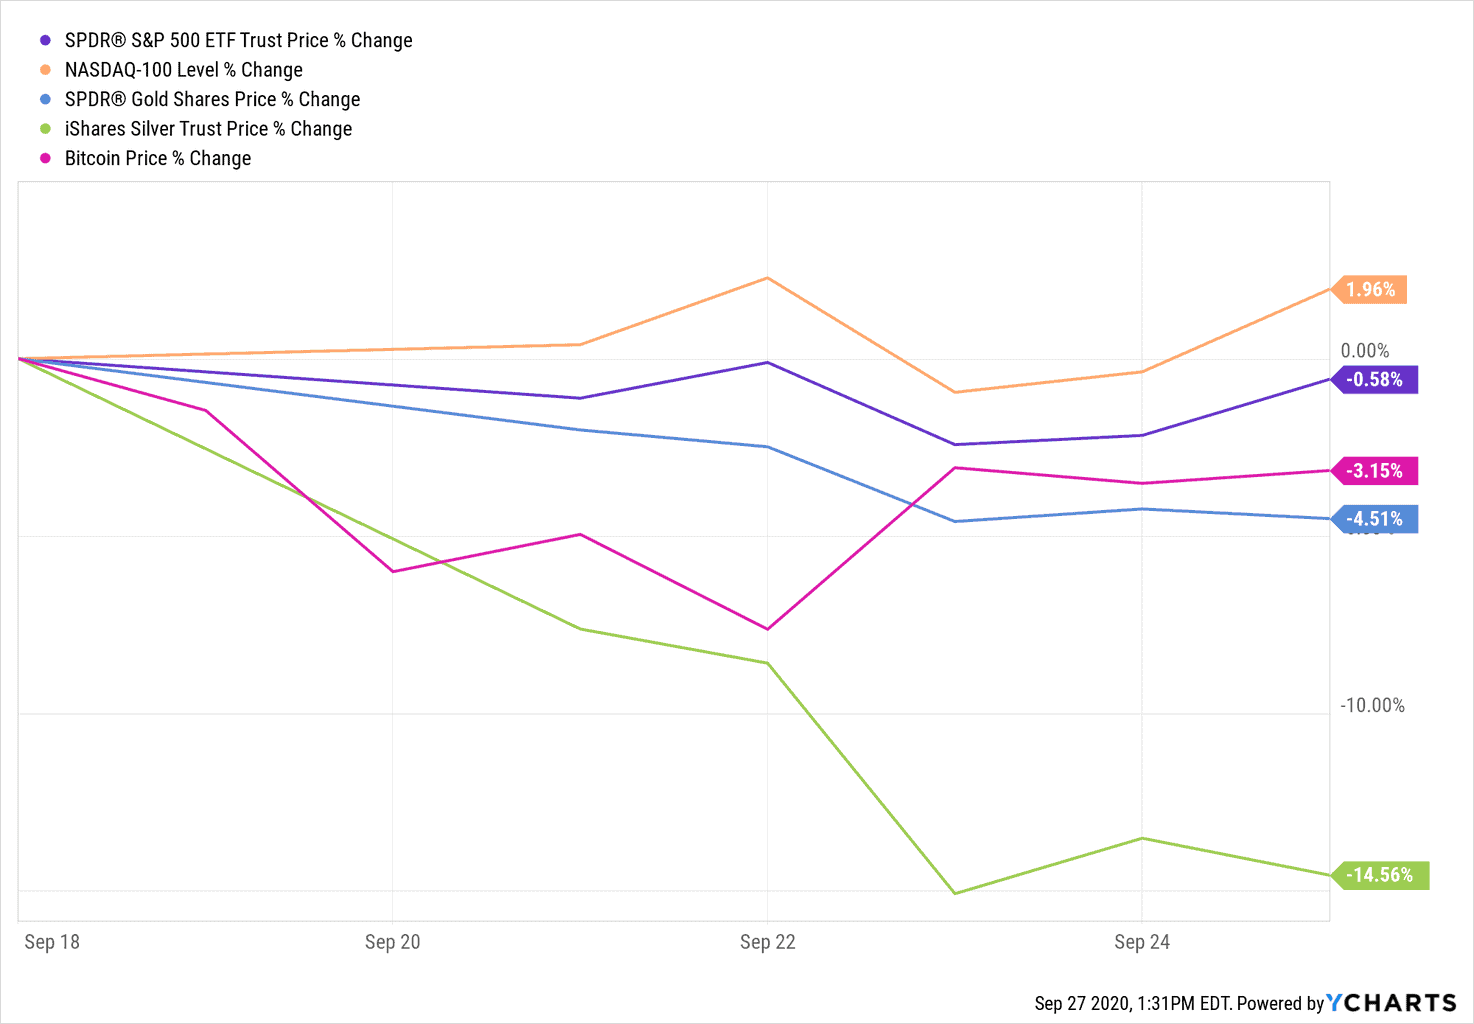Click the purple S&P 500 legend dot

(45, 41)
